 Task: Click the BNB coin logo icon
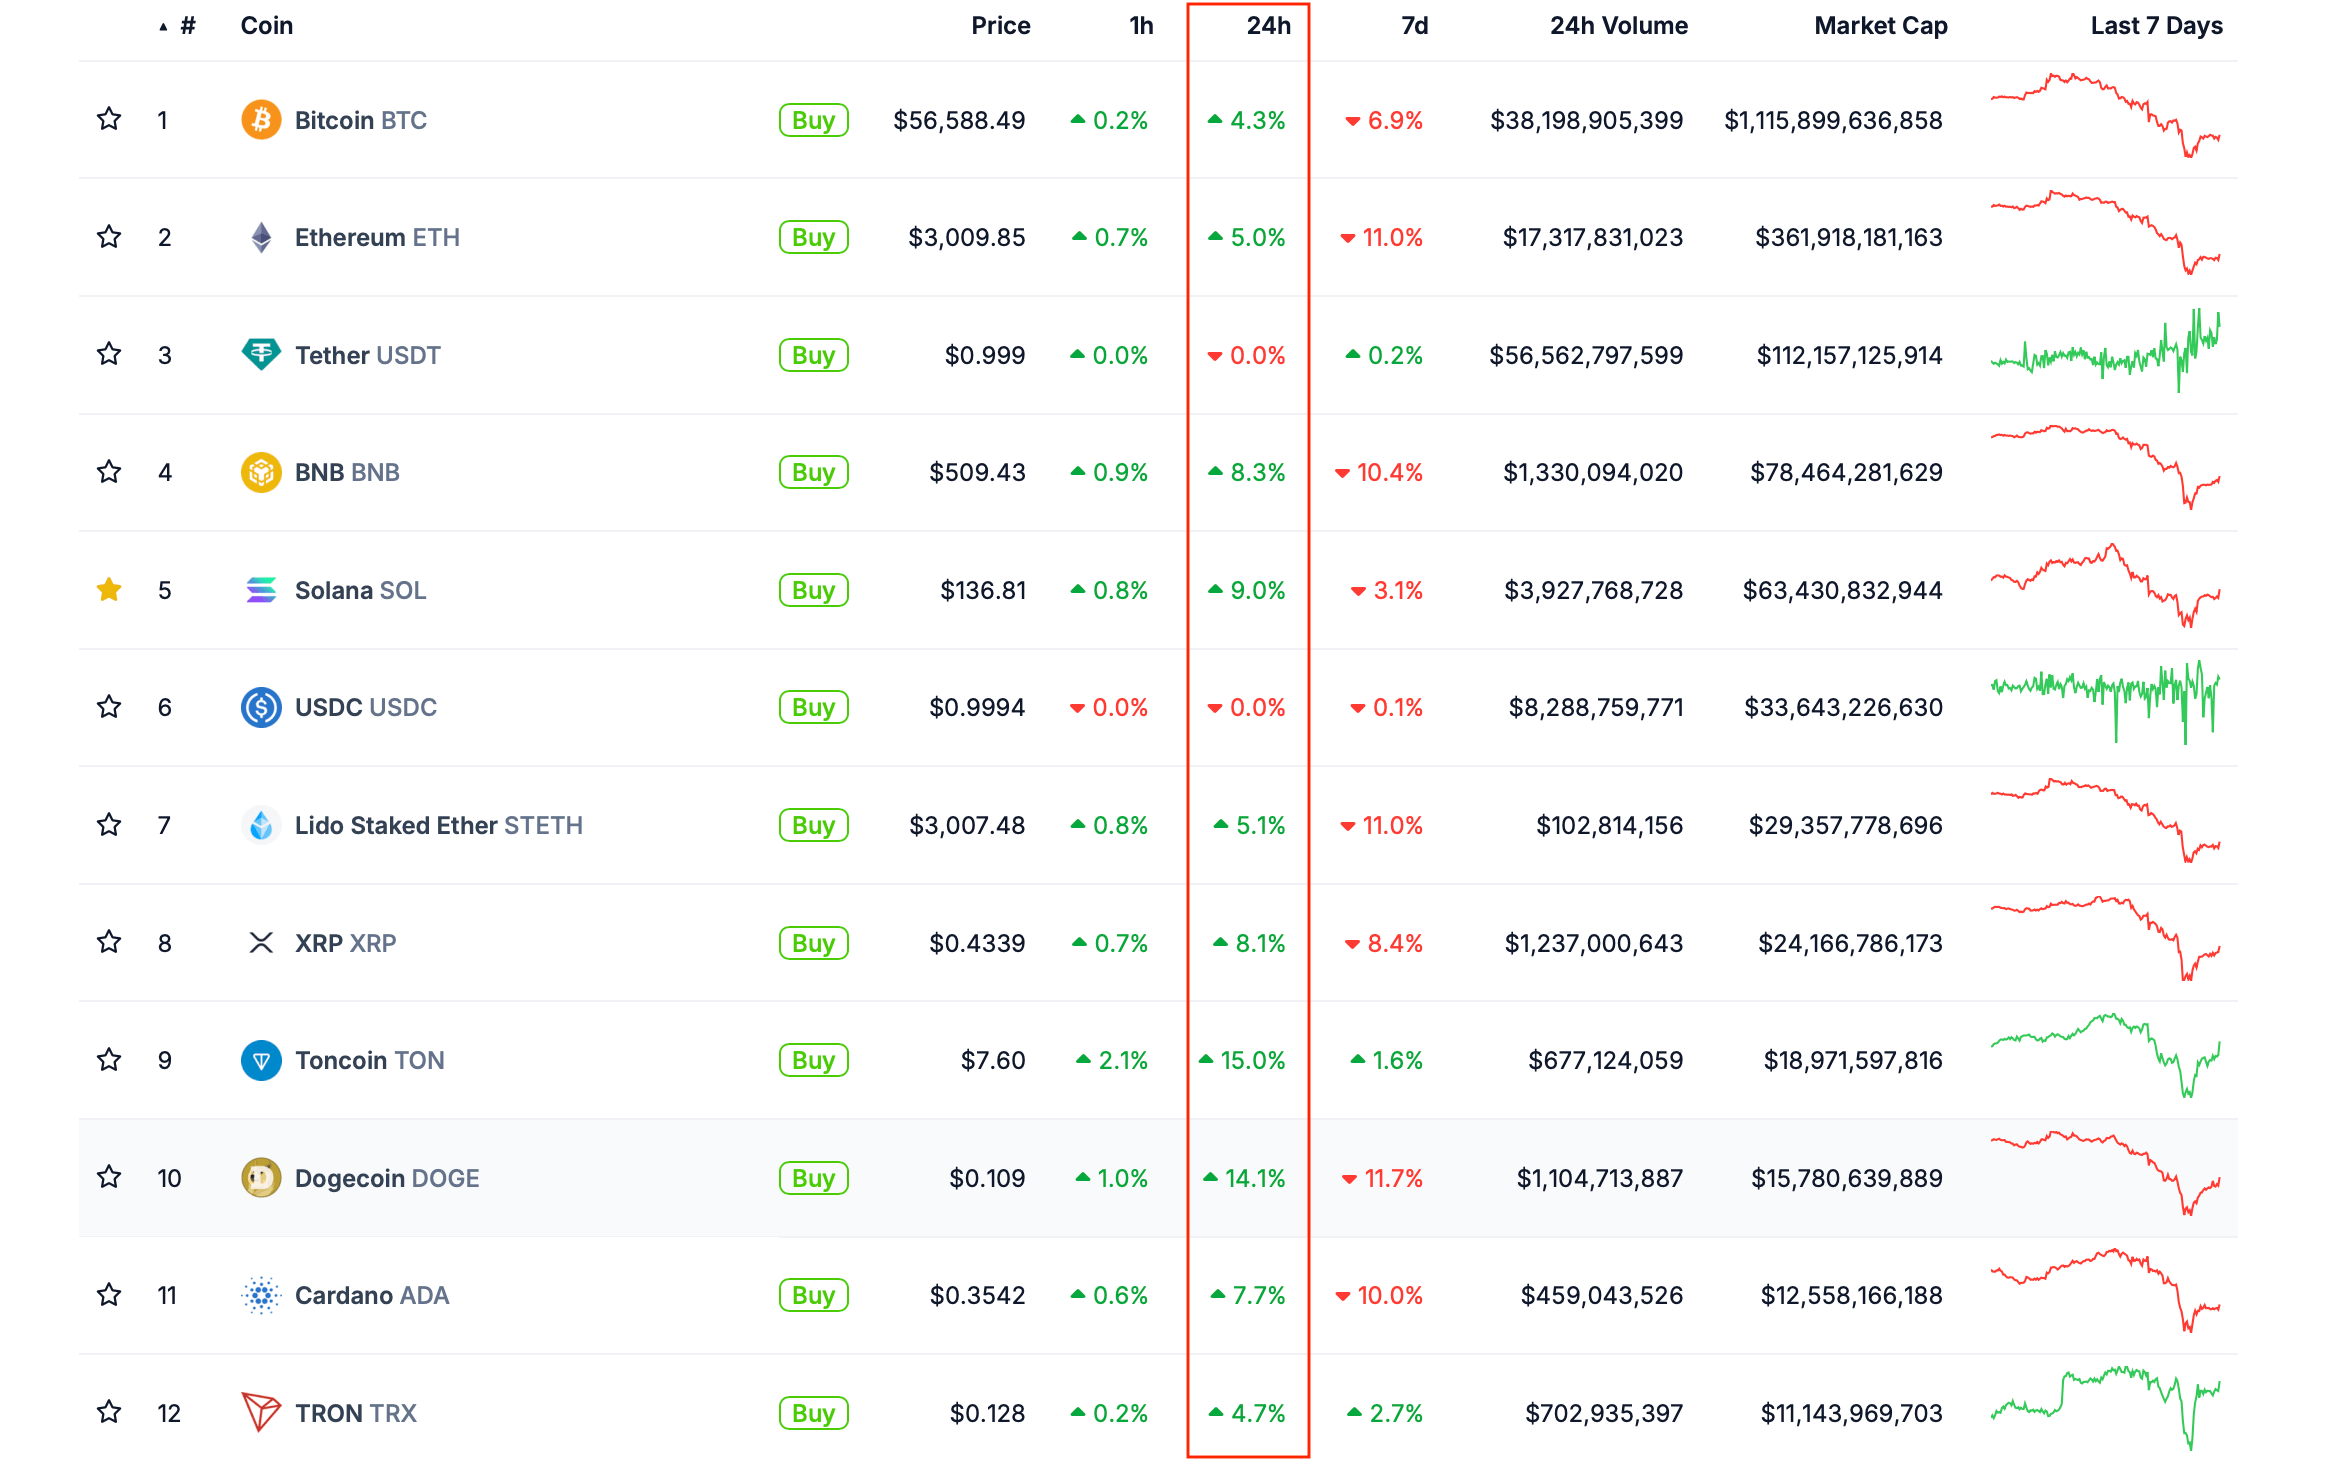pos(261,472)
